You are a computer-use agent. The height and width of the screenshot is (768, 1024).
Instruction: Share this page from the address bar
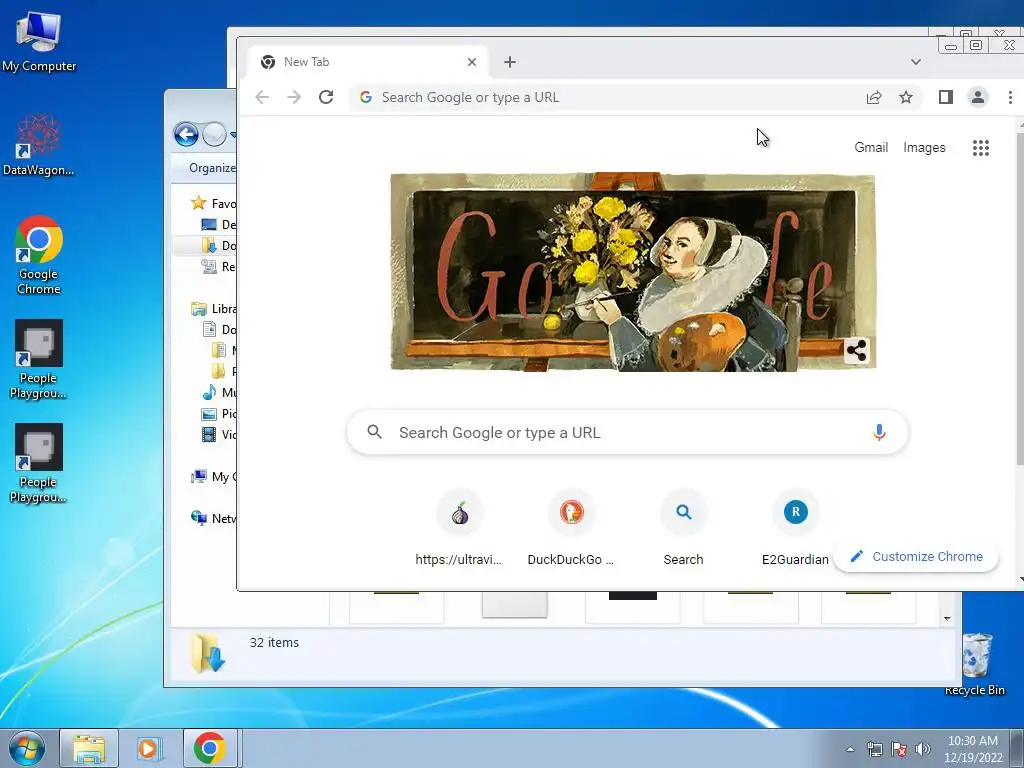click(x=874, y=97)
